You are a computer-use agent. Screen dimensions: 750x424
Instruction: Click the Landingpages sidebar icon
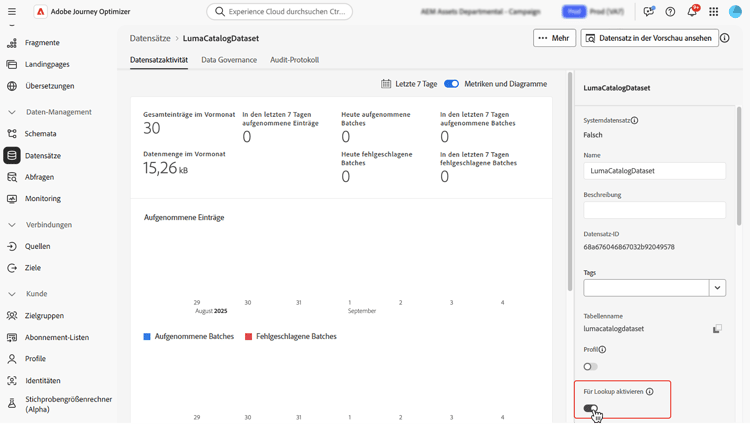tap(12, 64)
